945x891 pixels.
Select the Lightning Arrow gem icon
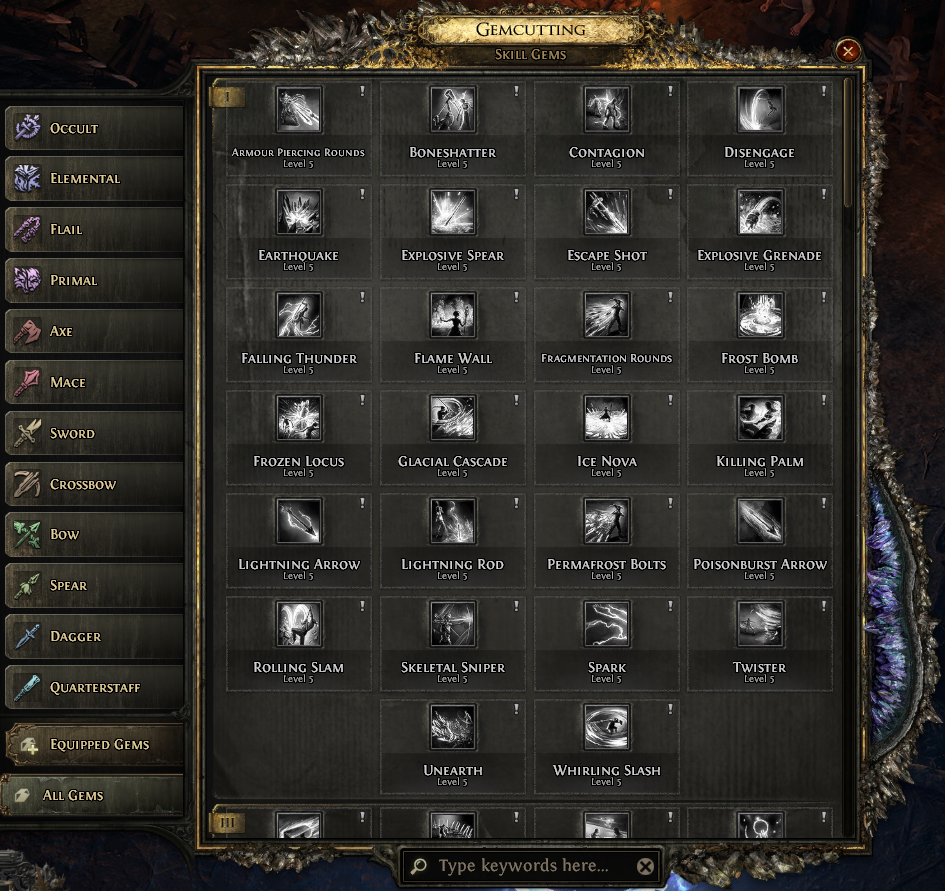(299, 521)
